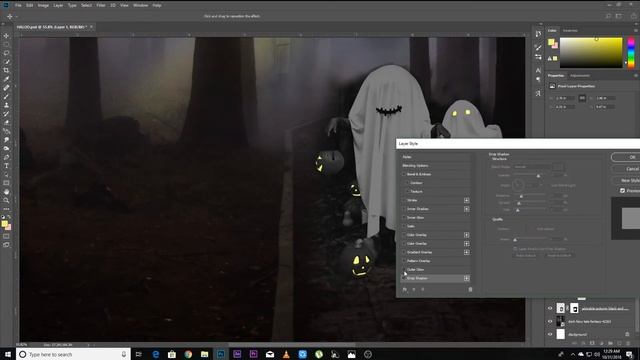This screenshot has width=640, height=360.
Task: Open the Color panel options menu
Action: pyautogui.click(x=636, y=31)
